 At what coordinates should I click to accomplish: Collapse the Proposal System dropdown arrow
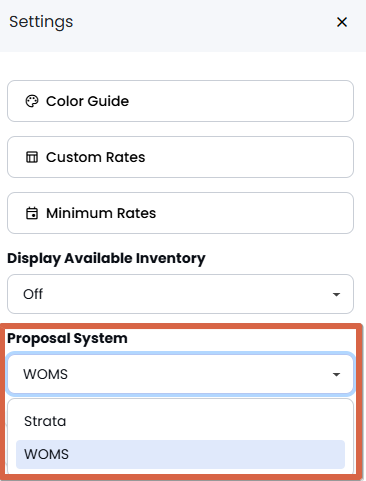point(336,375)
